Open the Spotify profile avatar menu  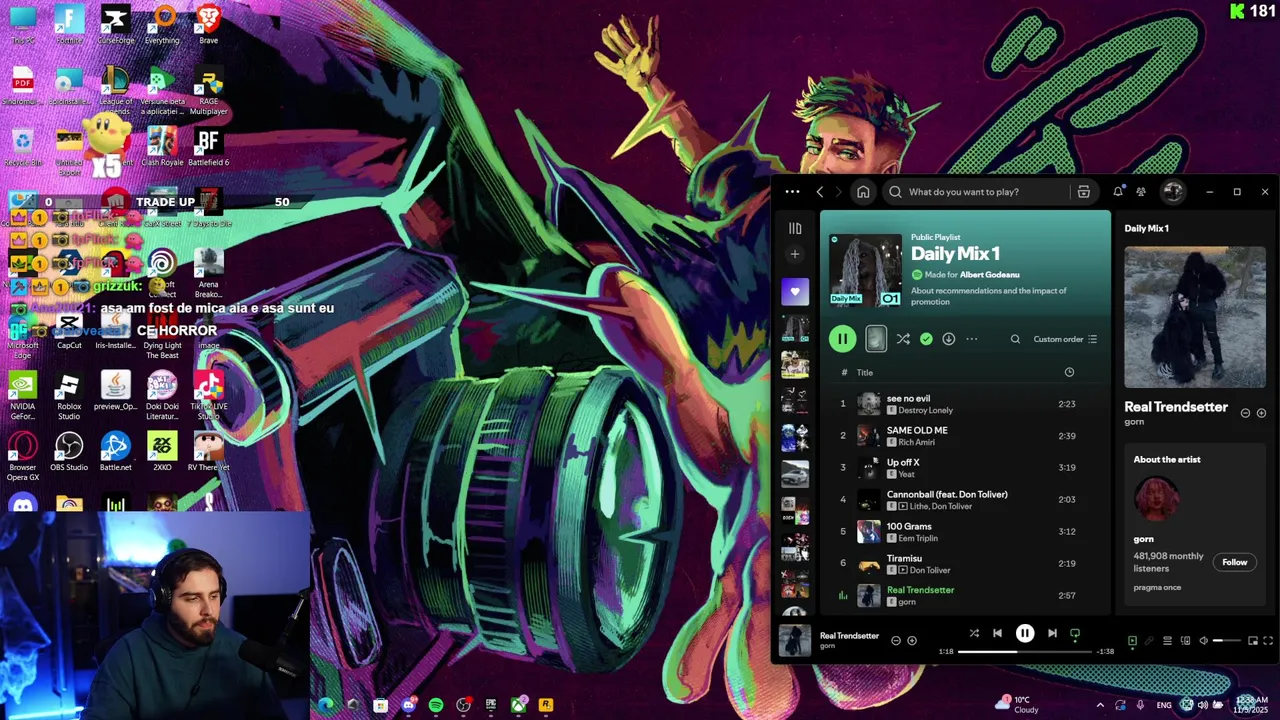(1173, 192)
